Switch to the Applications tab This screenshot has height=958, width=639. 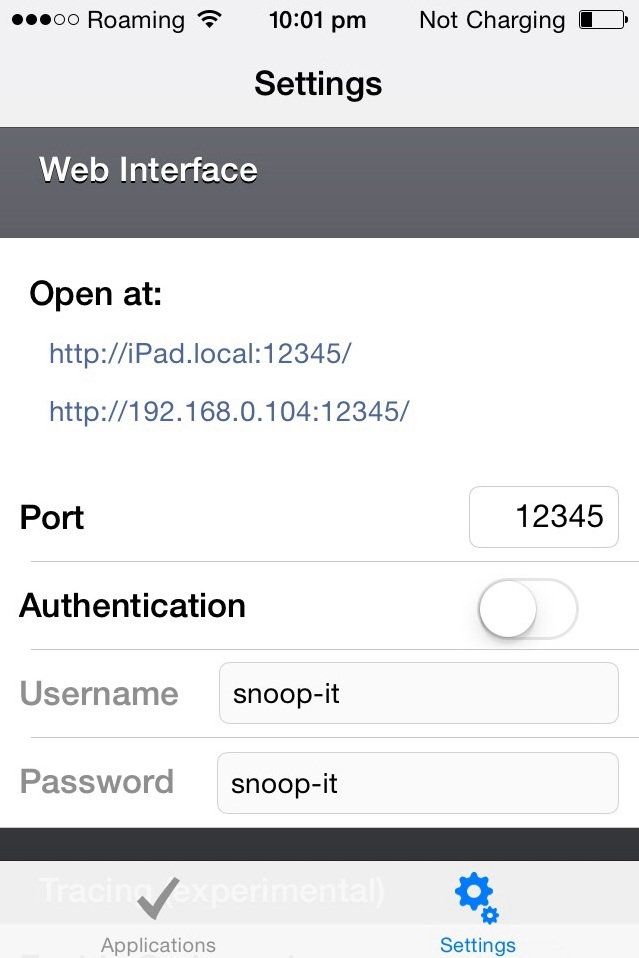(158, 920)
